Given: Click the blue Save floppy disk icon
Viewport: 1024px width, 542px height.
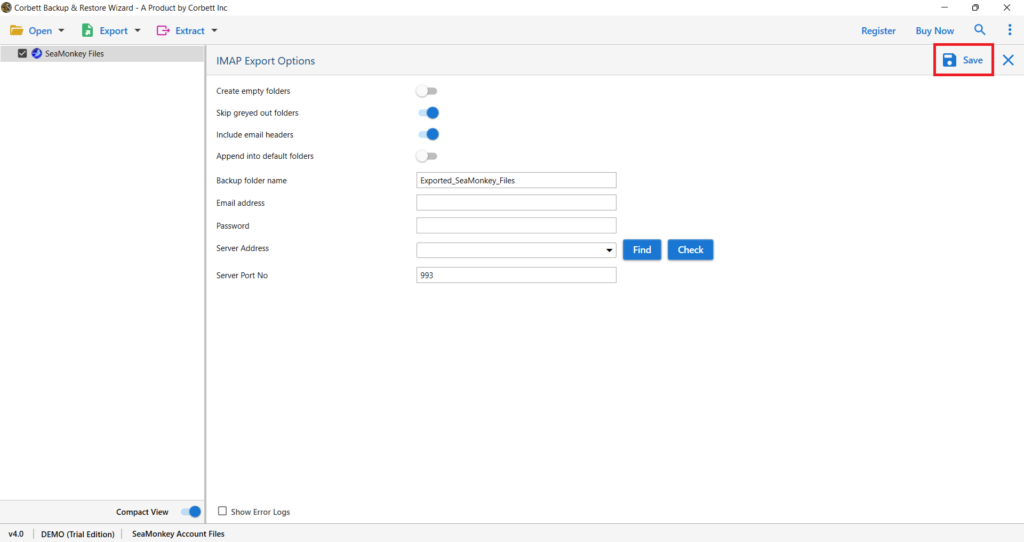Looking at the screenshot, I should pyautogui.click(x=950, y=60).
